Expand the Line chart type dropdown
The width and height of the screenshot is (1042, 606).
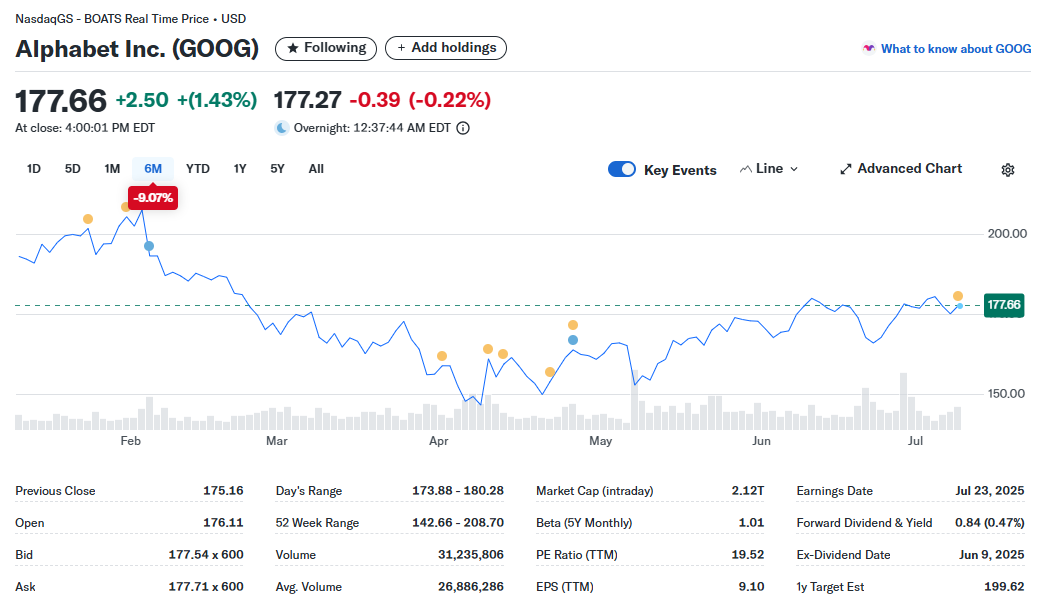pos(769,169)
